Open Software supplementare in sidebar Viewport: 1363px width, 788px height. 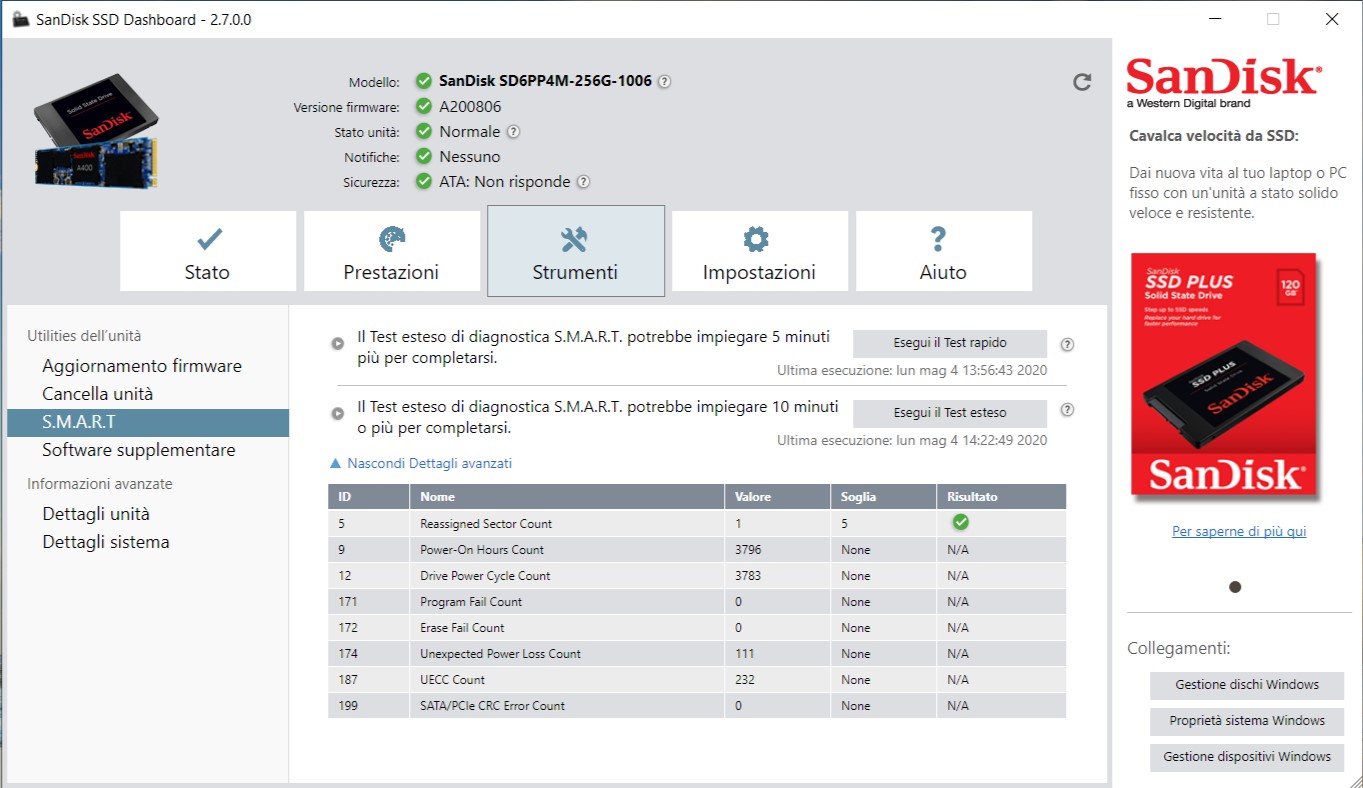(139, 450)
